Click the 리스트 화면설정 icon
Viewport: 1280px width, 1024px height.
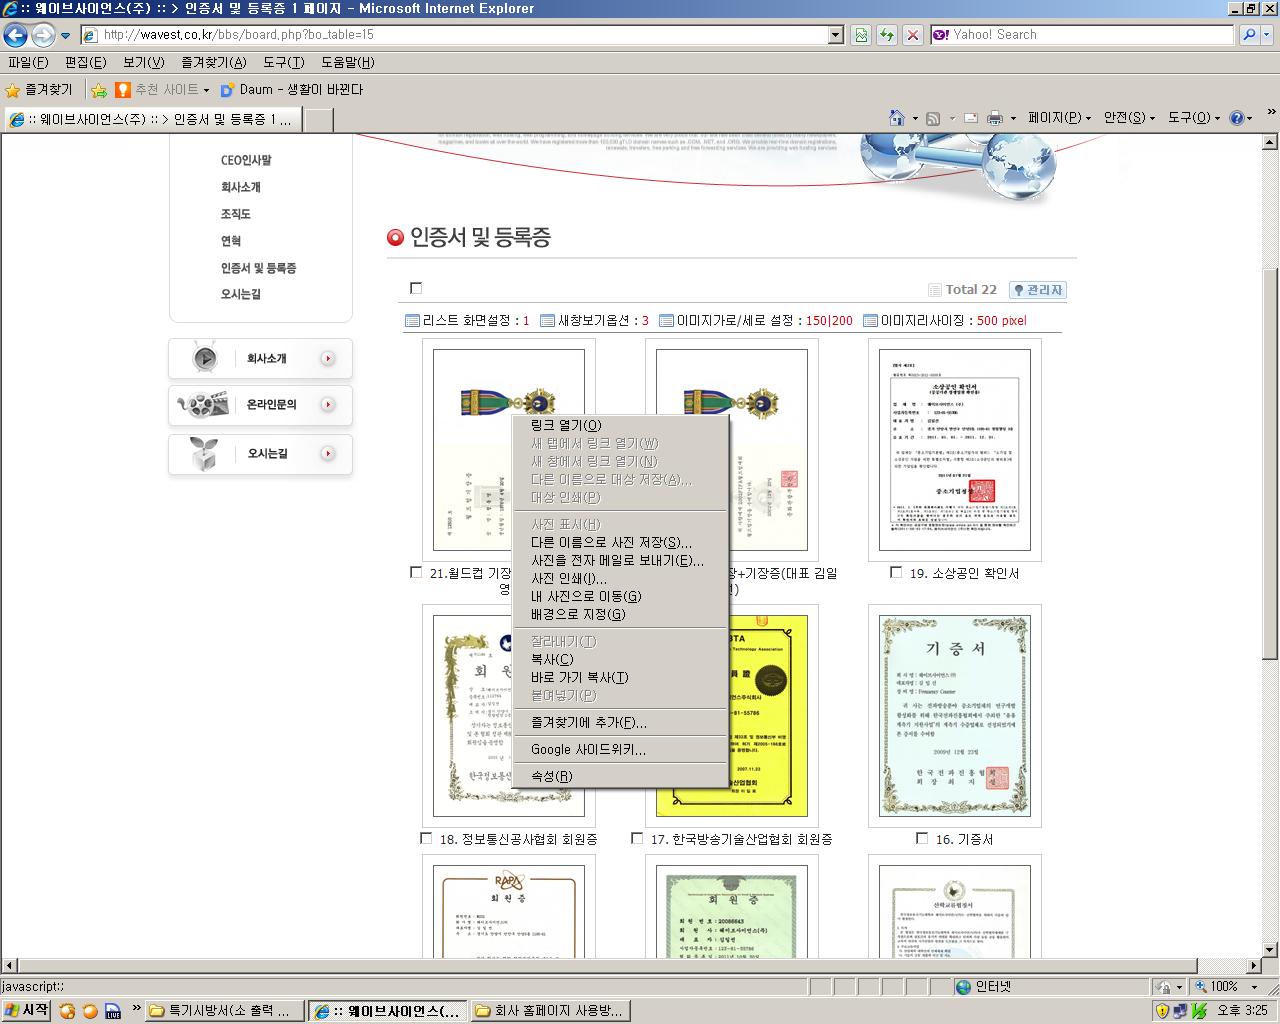click(x=412, y=321)
